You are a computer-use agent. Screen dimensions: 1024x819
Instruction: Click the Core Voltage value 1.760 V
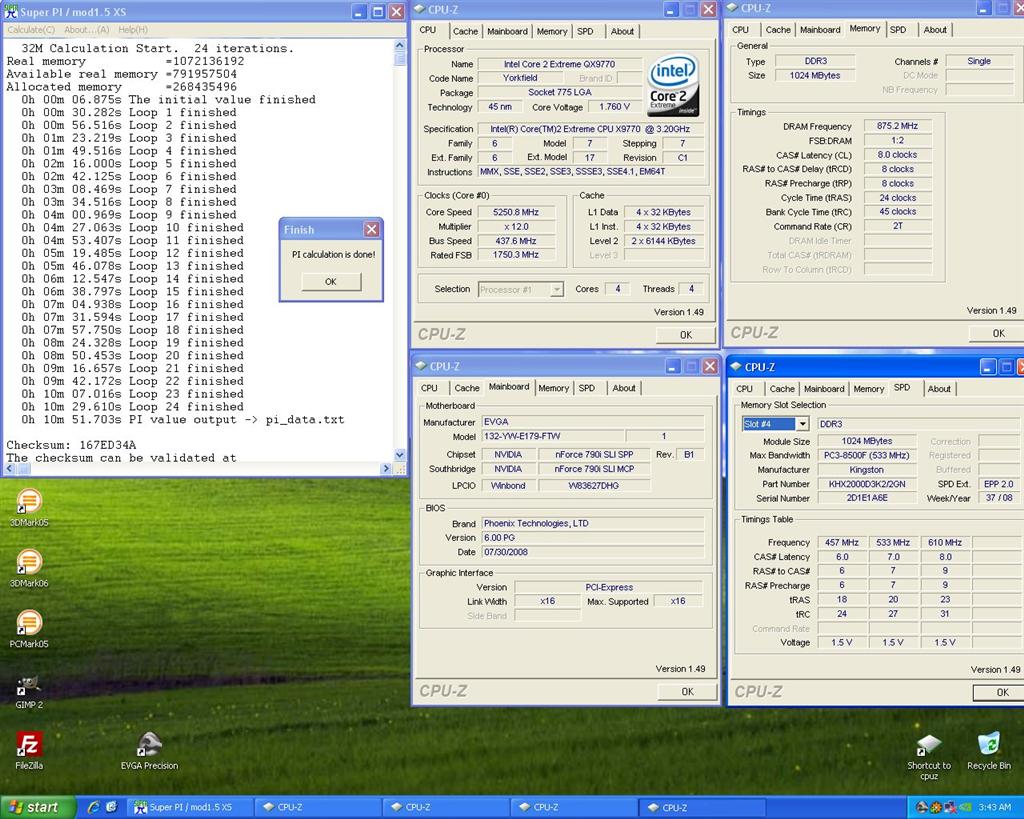(614, 106)
